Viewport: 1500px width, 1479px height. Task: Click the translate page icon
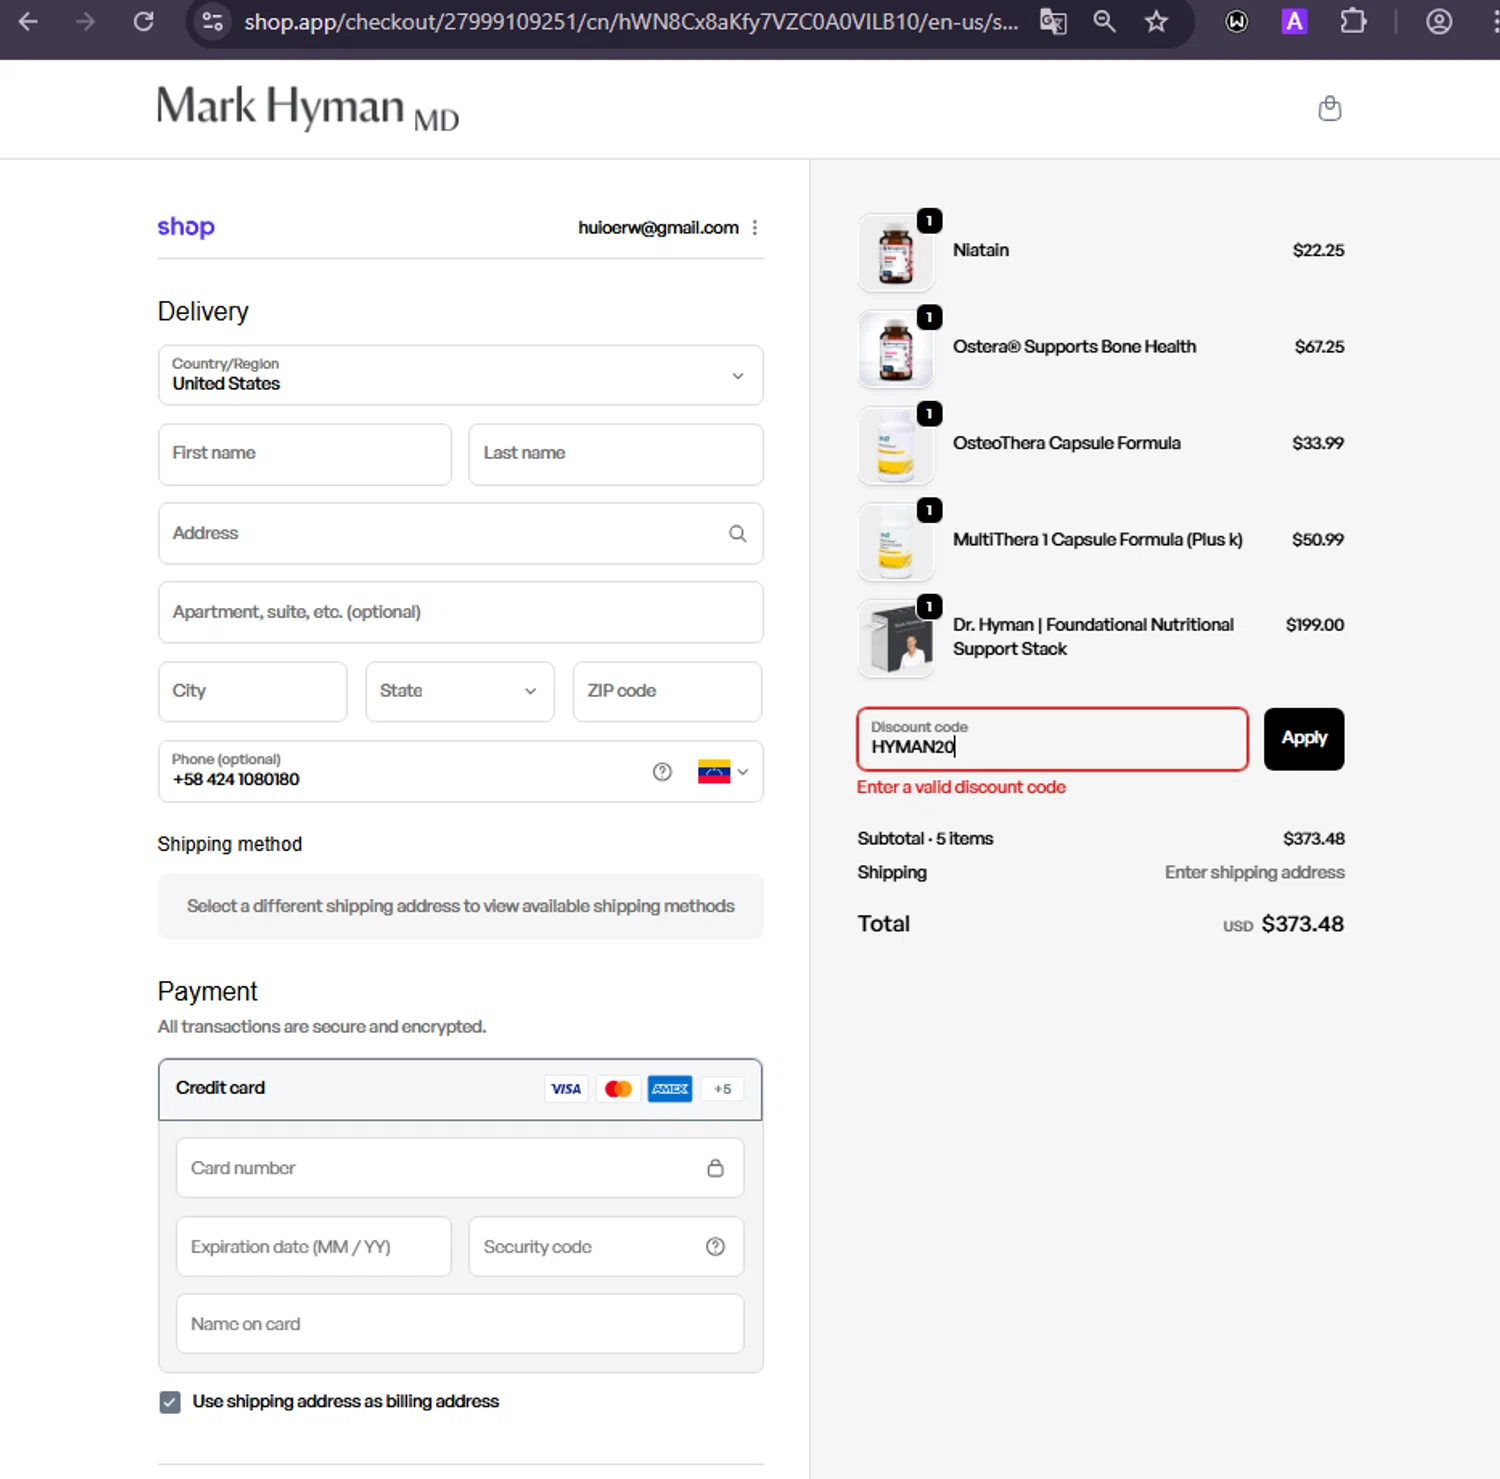pyautogui.click(x=1053, y=21)
